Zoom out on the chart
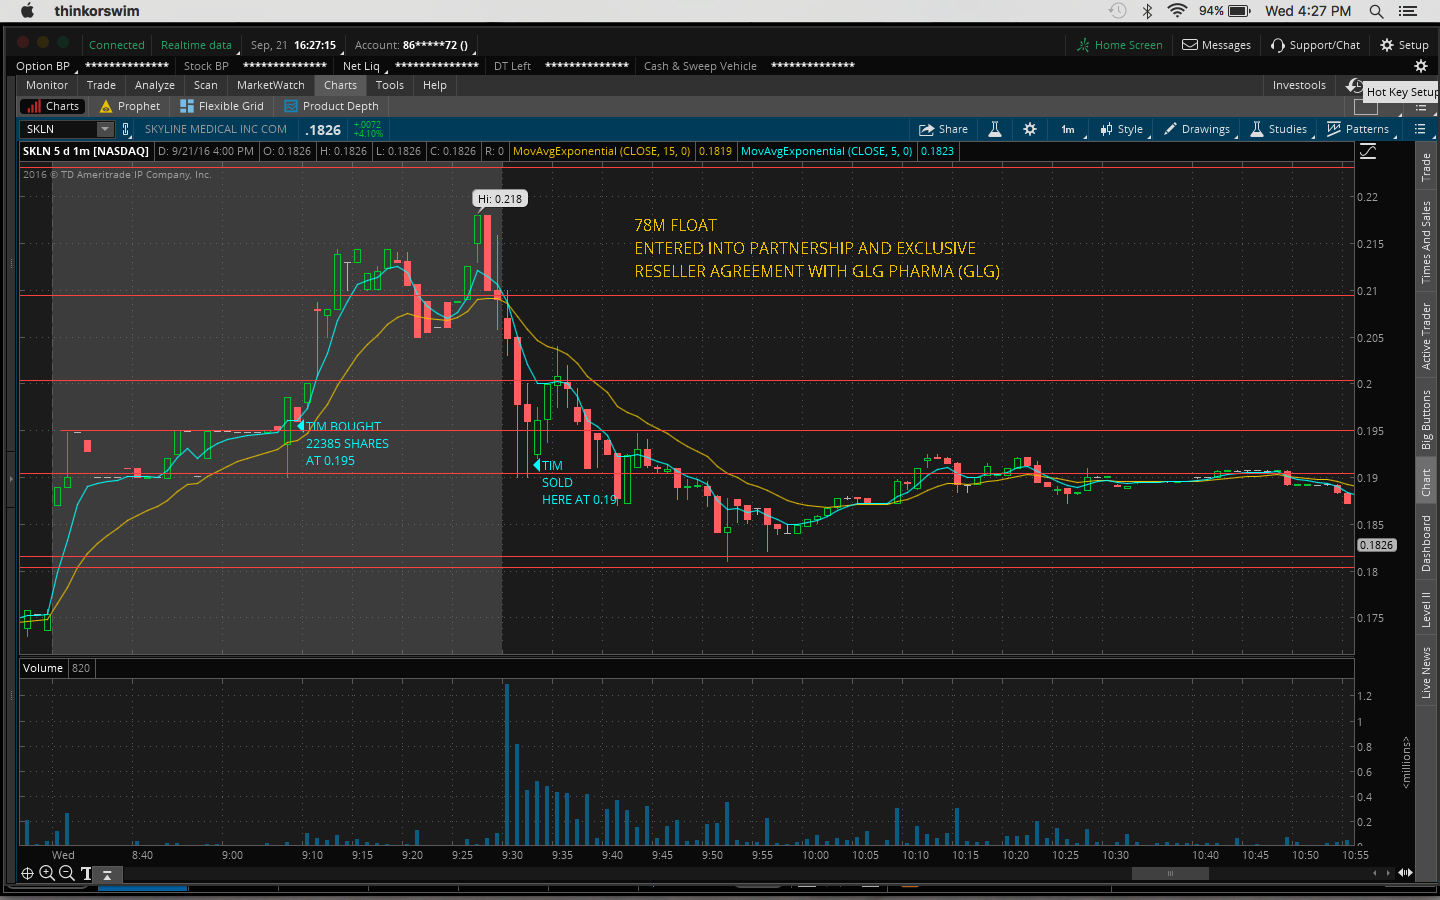Image resolution: width=1440 pixels, height=900 pixels. (66, 873)
